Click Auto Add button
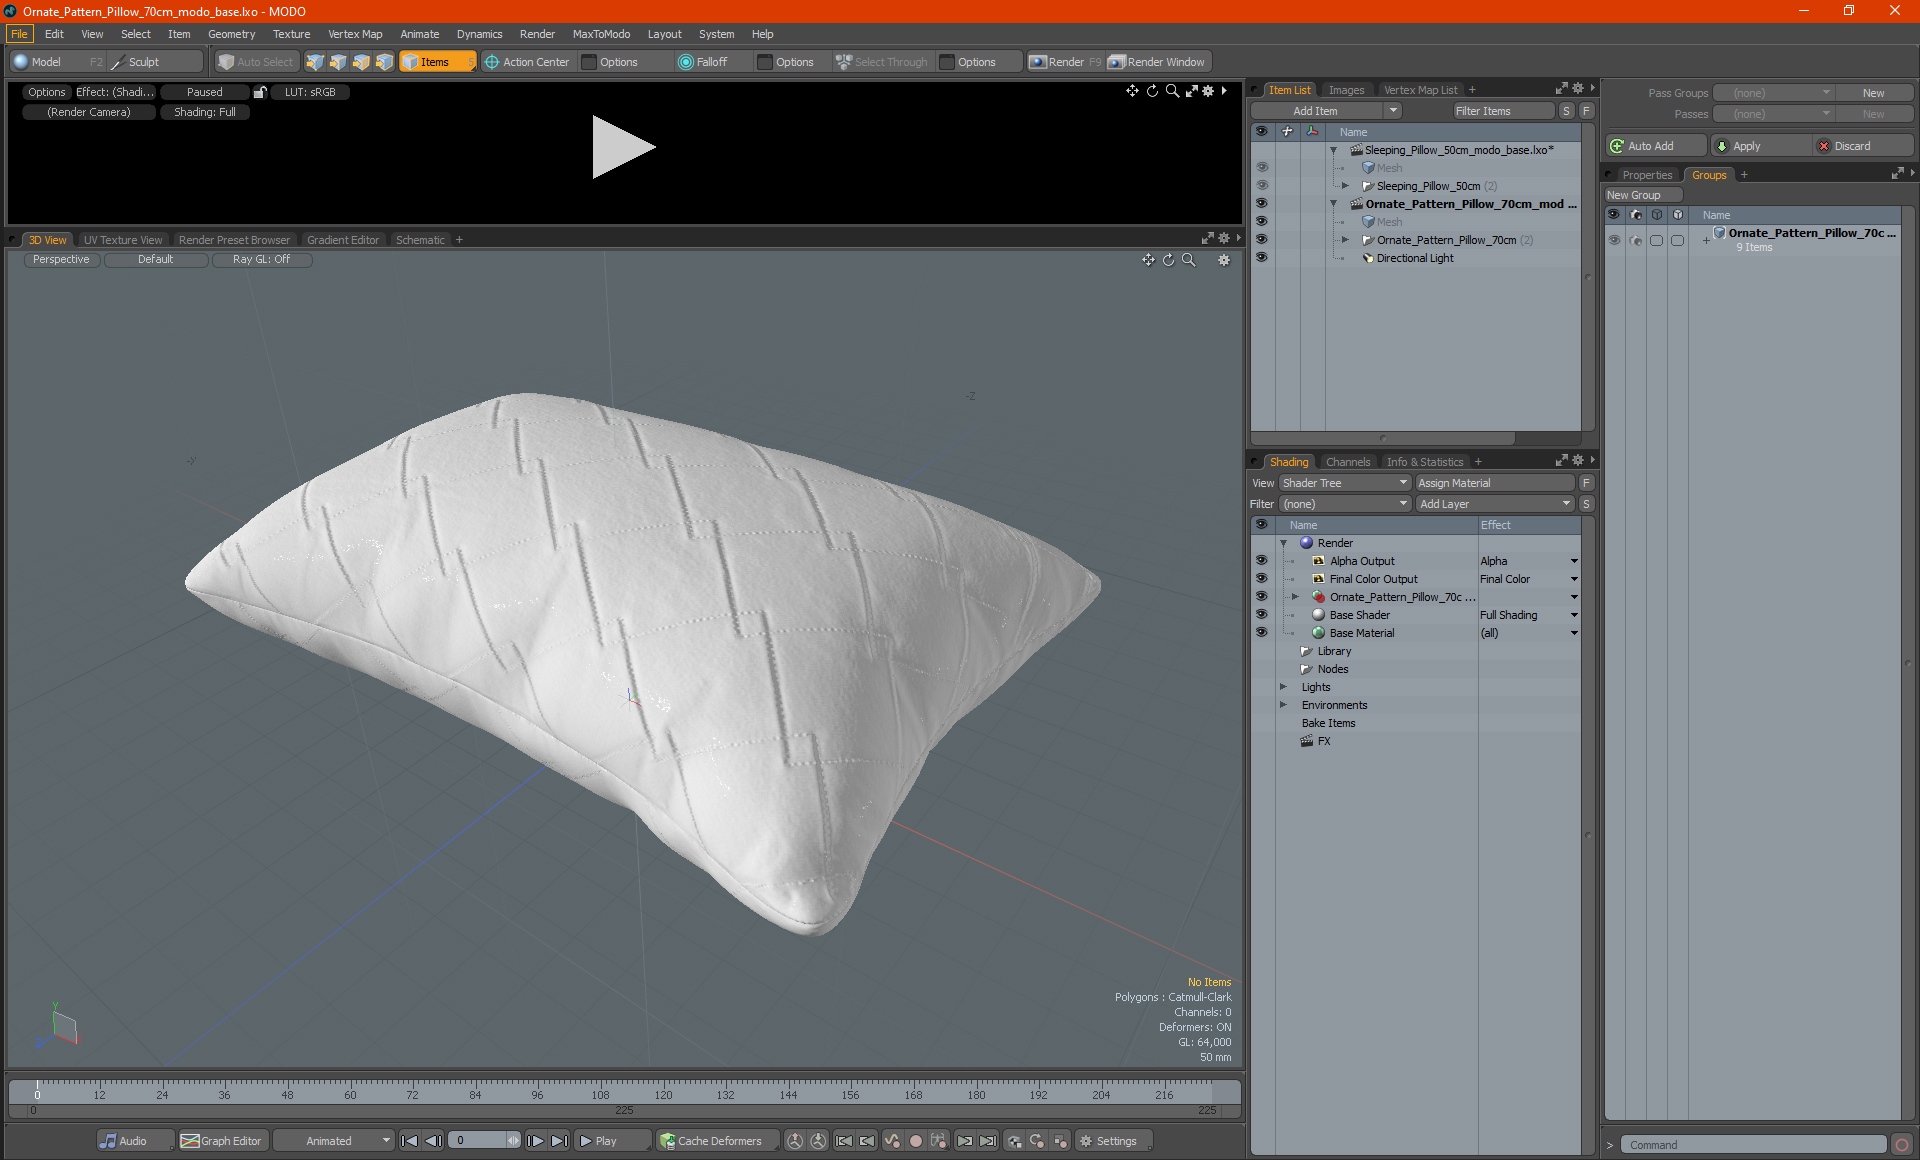 pos(1655,146)
